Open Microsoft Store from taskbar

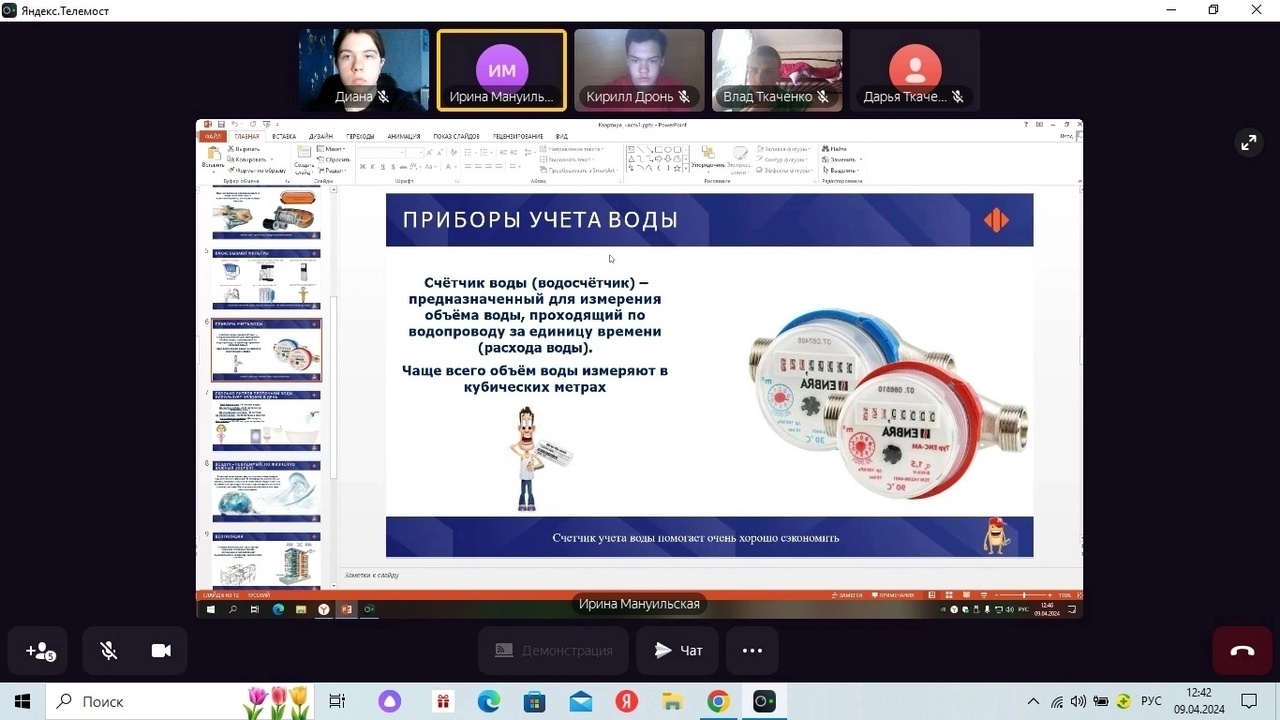[x=534, y=701]
